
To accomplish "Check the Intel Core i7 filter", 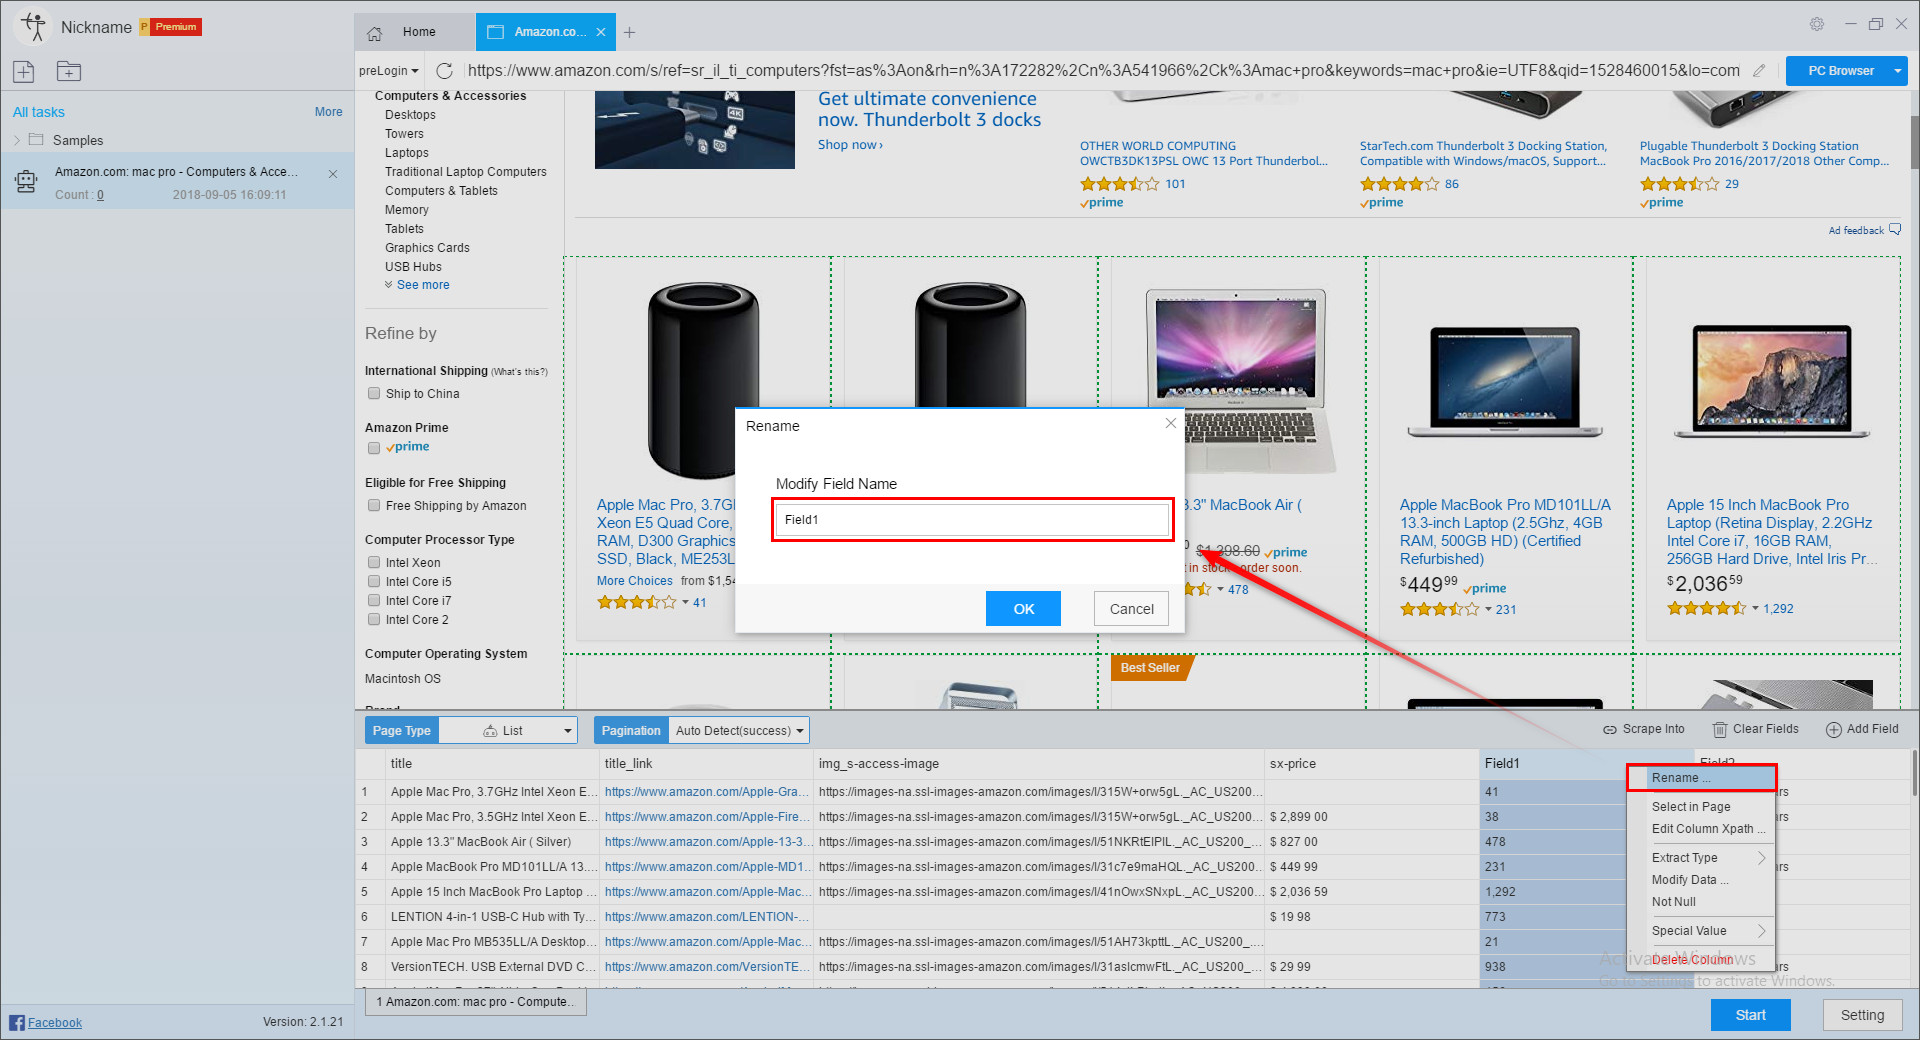I will point(374,601).
